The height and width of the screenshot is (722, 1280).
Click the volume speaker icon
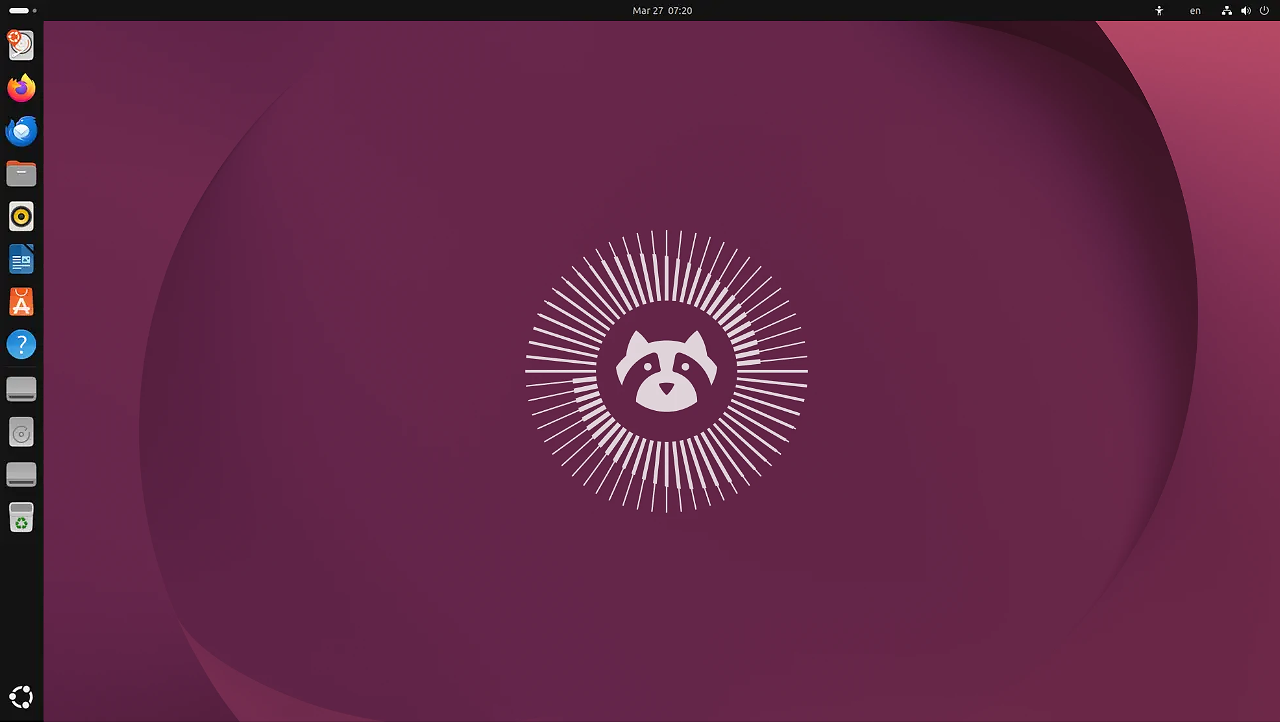1245,10
